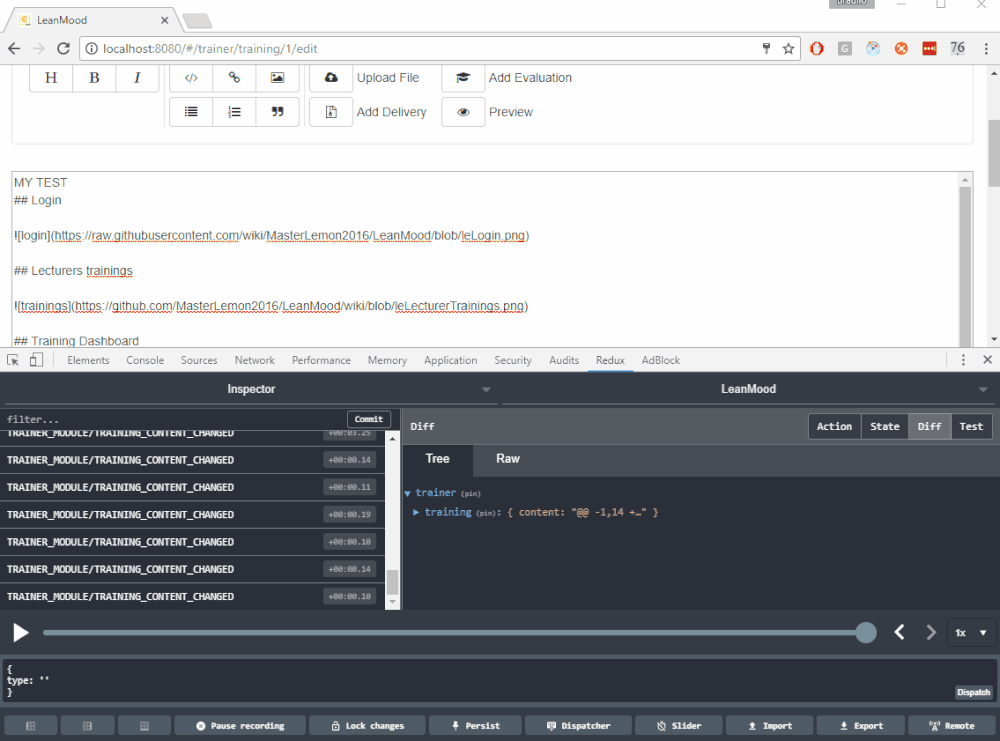Click the numbered list icon
Screen dimensions: 1000x741
coord(234,112)
